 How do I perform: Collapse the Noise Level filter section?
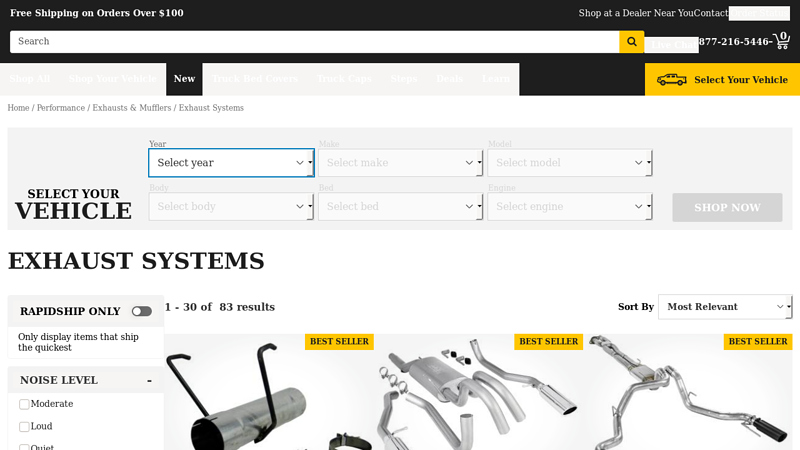click(x=149, y=381)
